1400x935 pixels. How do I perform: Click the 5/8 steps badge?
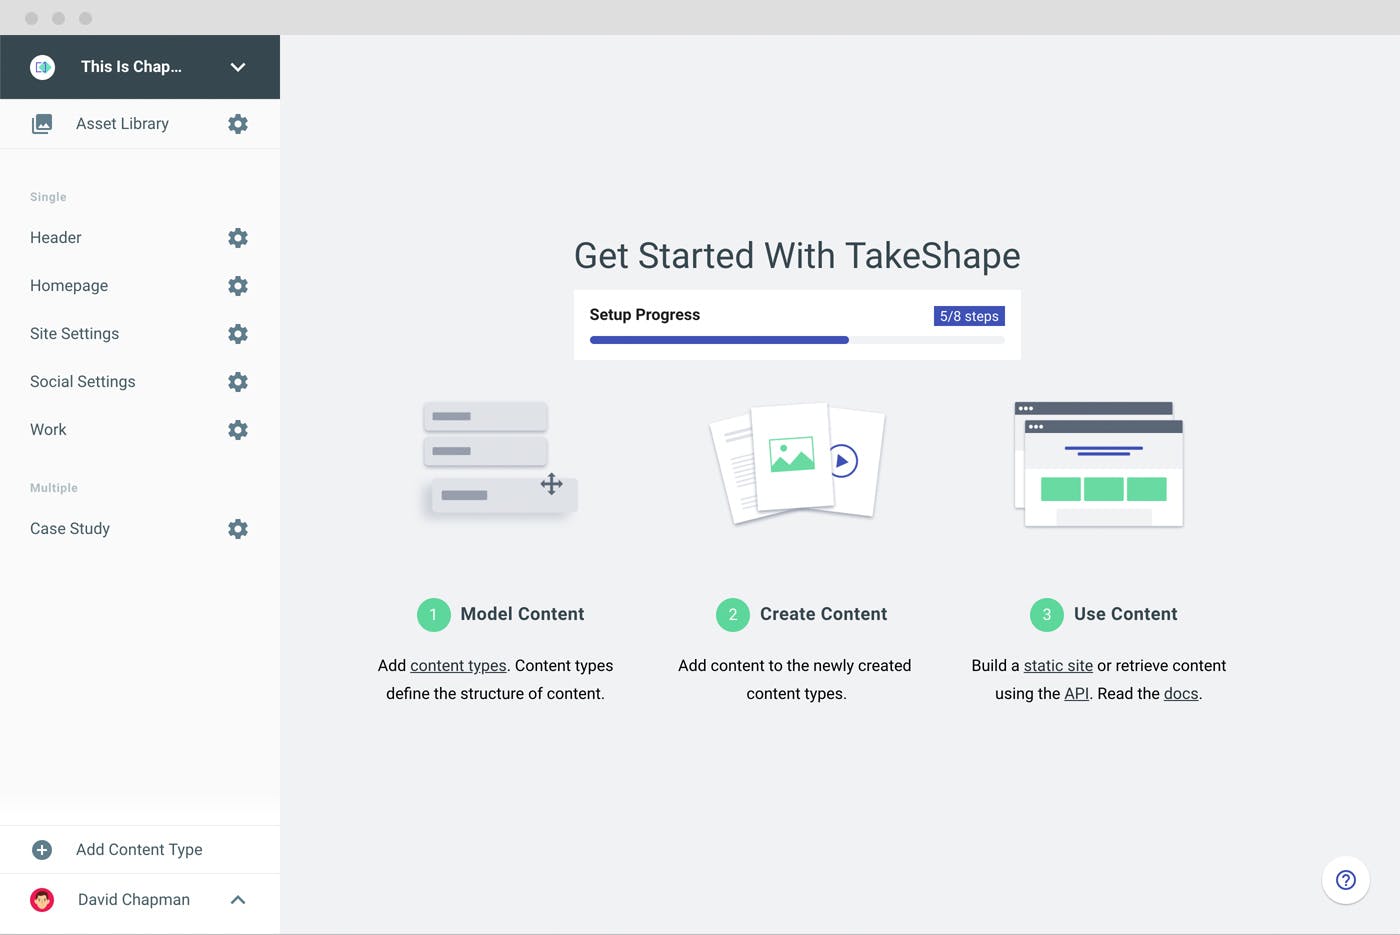coord(969,316)
